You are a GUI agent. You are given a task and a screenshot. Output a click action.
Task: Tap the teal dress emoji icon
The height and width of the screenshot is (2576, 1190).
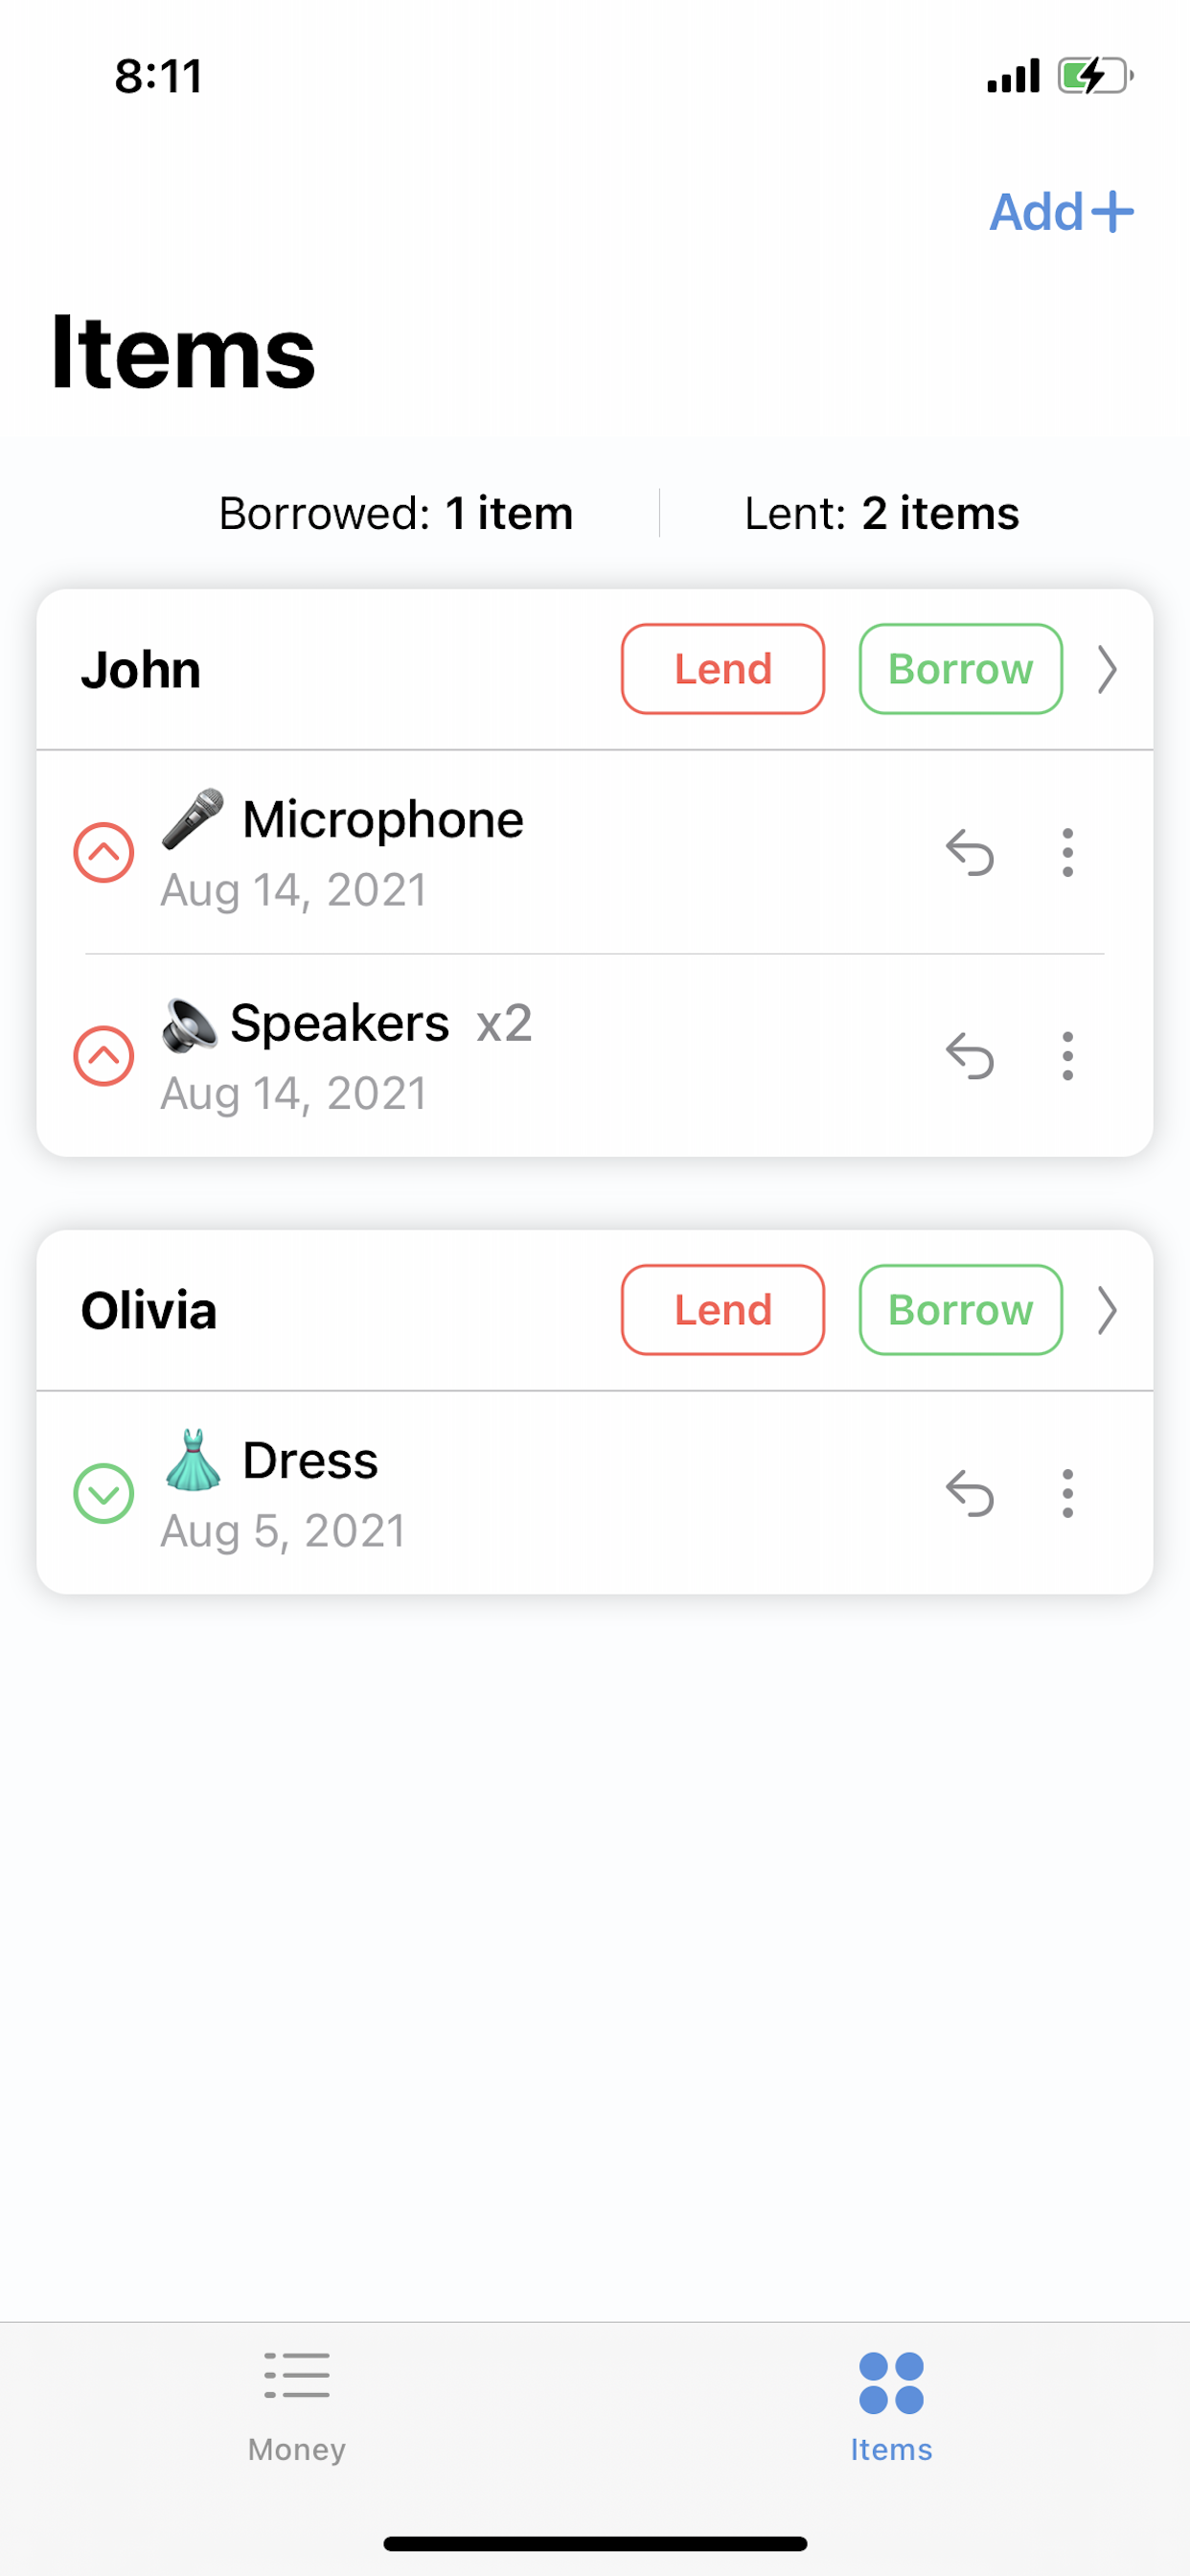pyautogui.click(x=193, y=1460)
